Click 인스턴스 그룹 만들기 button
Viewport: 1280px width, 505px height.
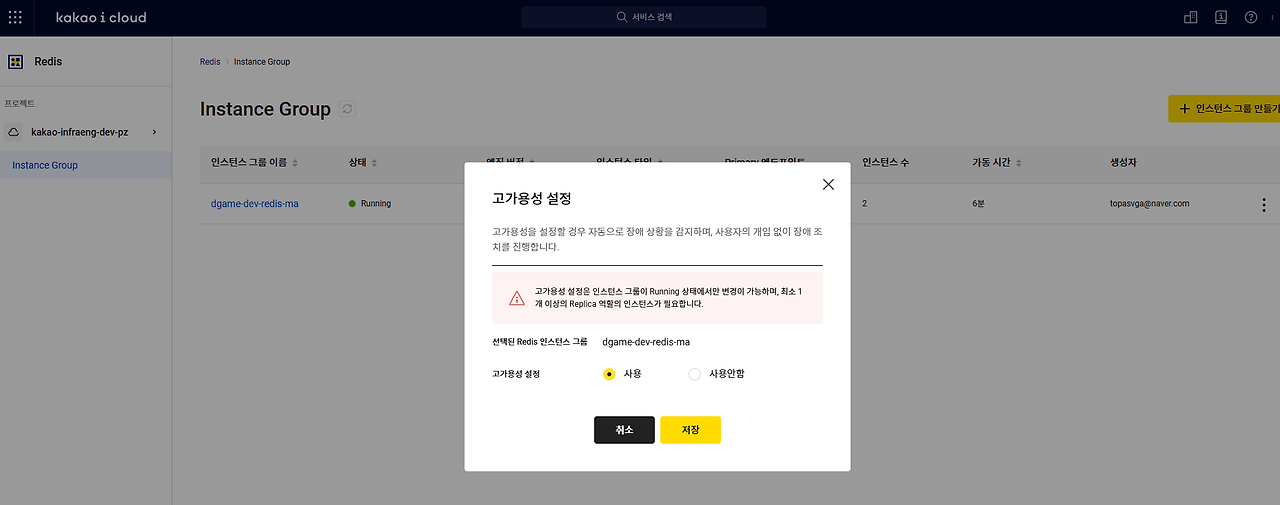pos(1225,109)
